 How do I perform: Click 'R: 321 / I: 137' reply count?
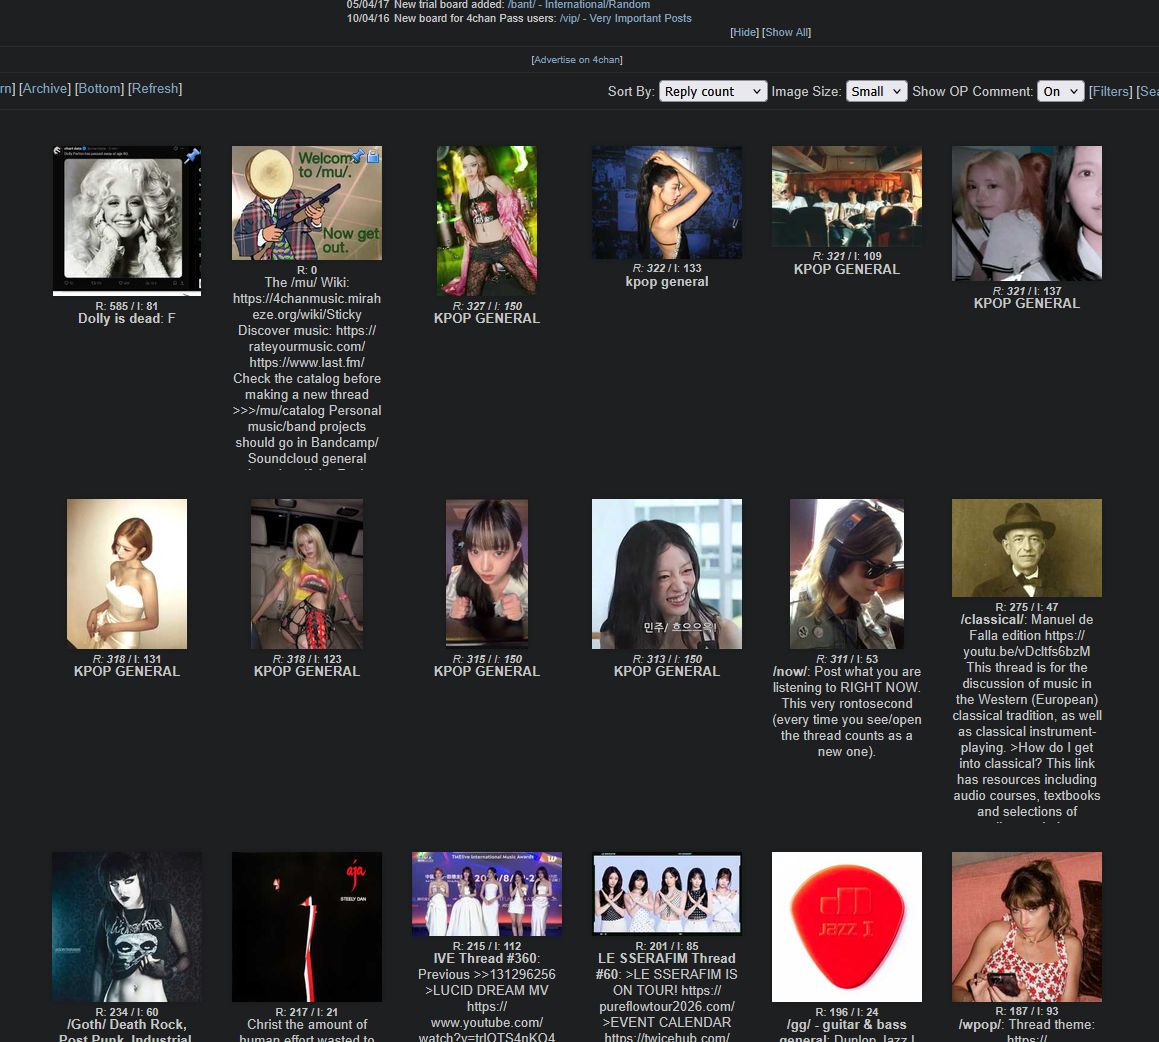coord(1027,291)
